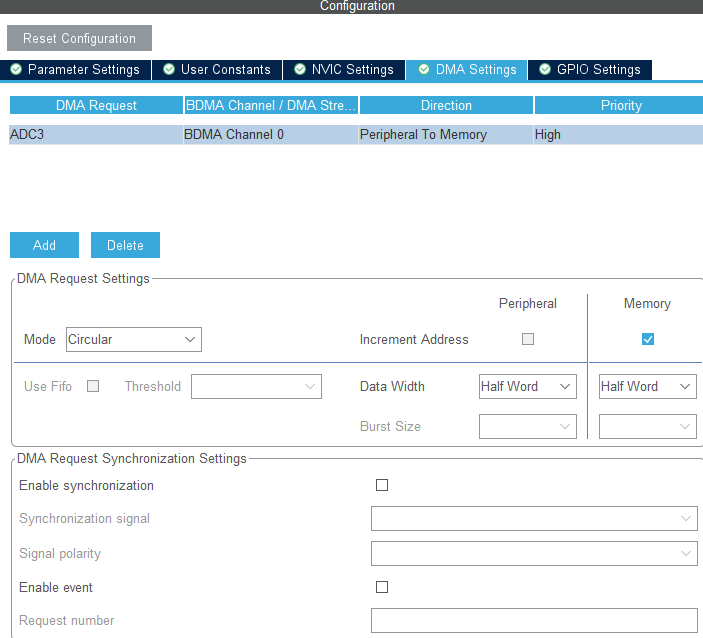Click the green check icon on GPIO Settings
Screen dimensions: 703x638
tap(545, 69)
